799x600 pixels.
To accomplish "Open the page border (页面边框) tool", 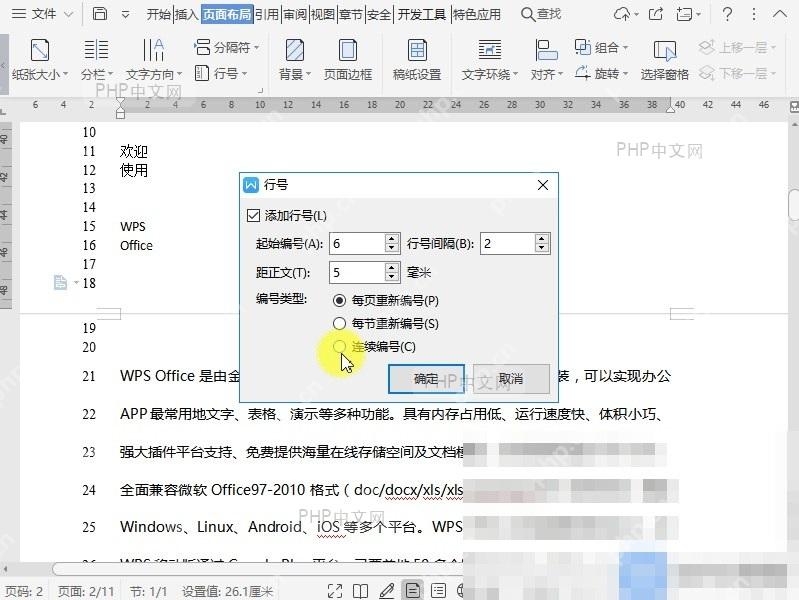I will pos(348,60).
